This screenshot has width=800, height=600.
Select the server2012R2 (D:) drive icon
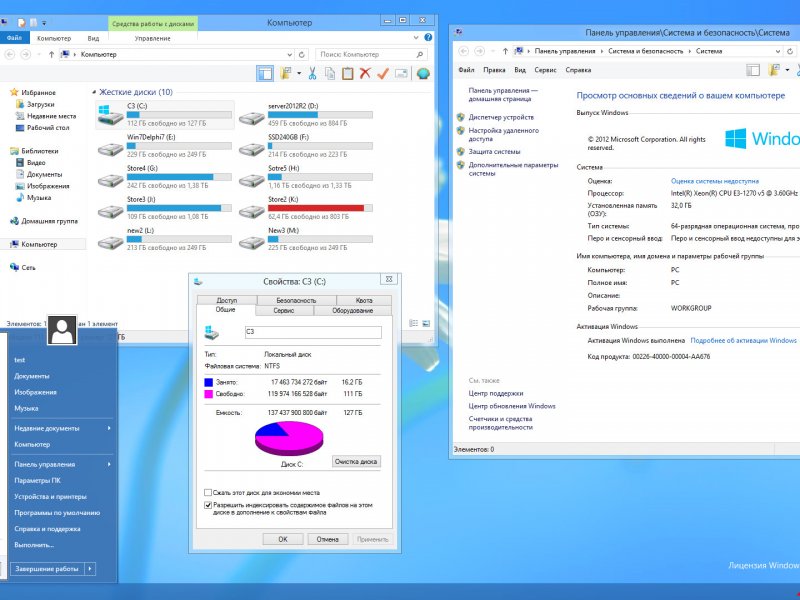(252, 118)
